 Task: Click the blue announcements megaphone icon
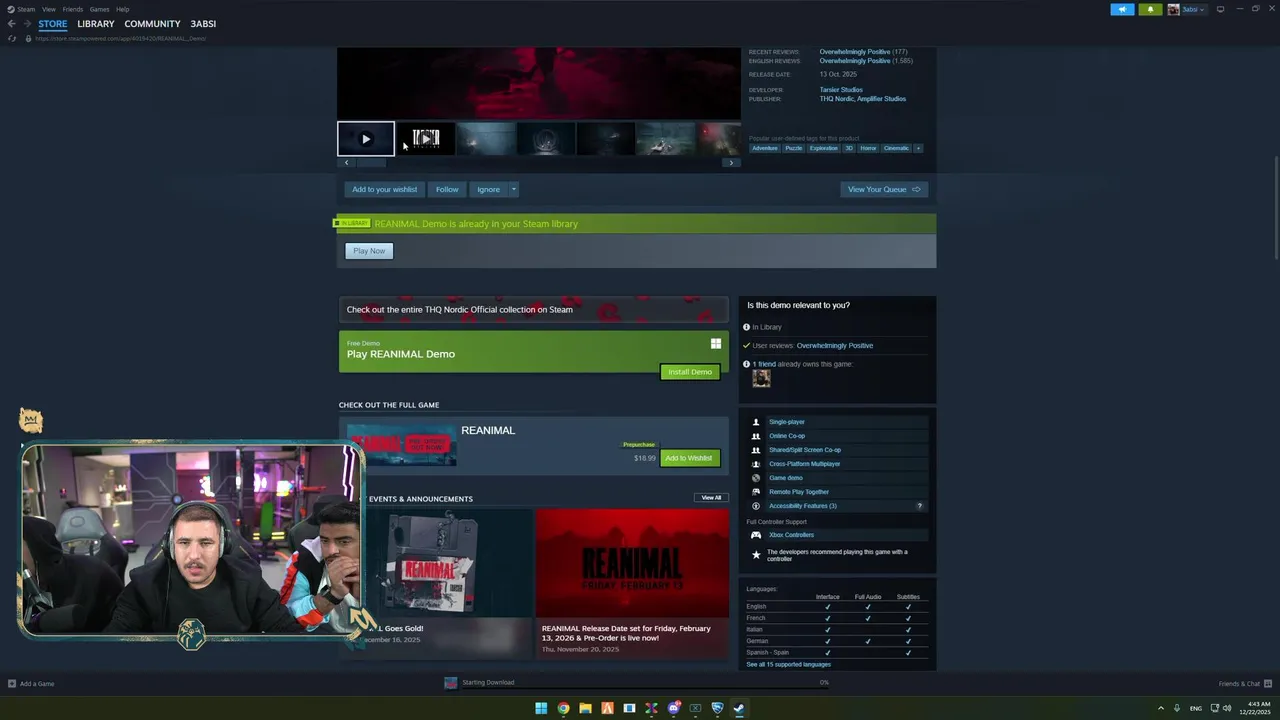1122,9
